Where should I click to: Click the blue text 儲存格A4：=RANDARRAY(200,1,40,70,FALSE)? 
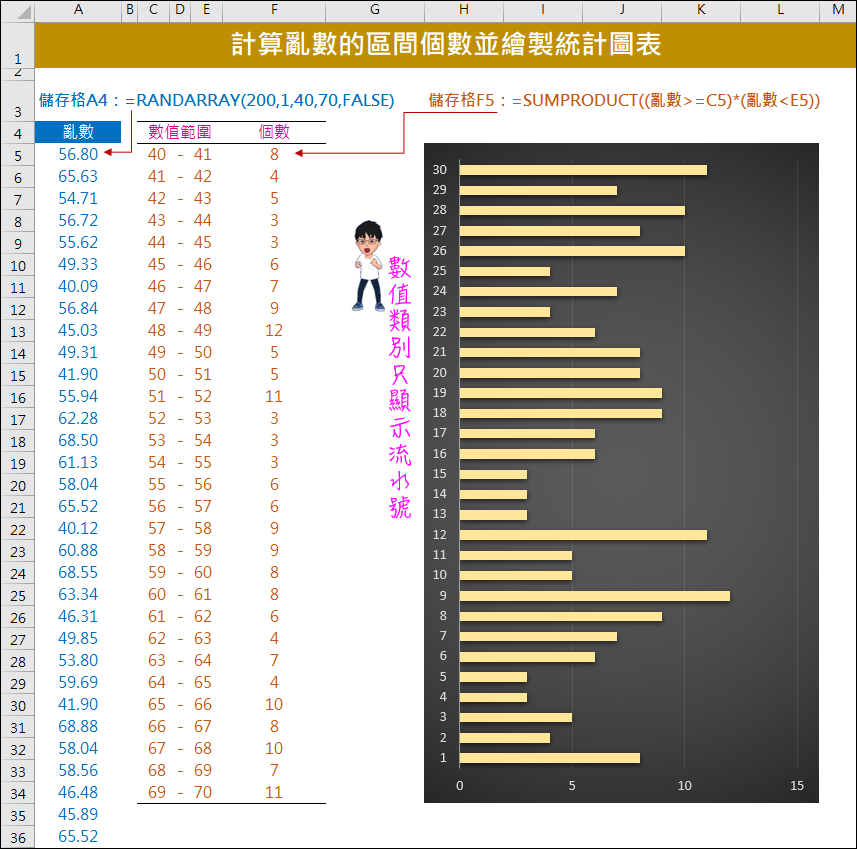(216, 101)
